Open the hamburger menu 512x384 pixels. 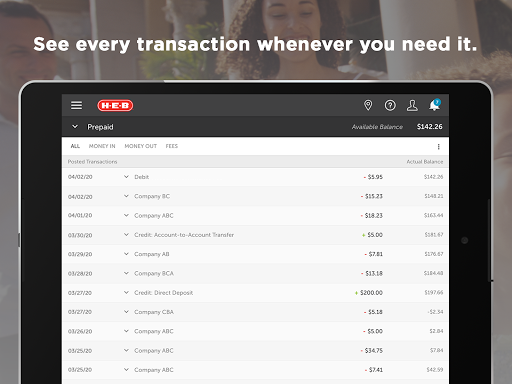76,105
